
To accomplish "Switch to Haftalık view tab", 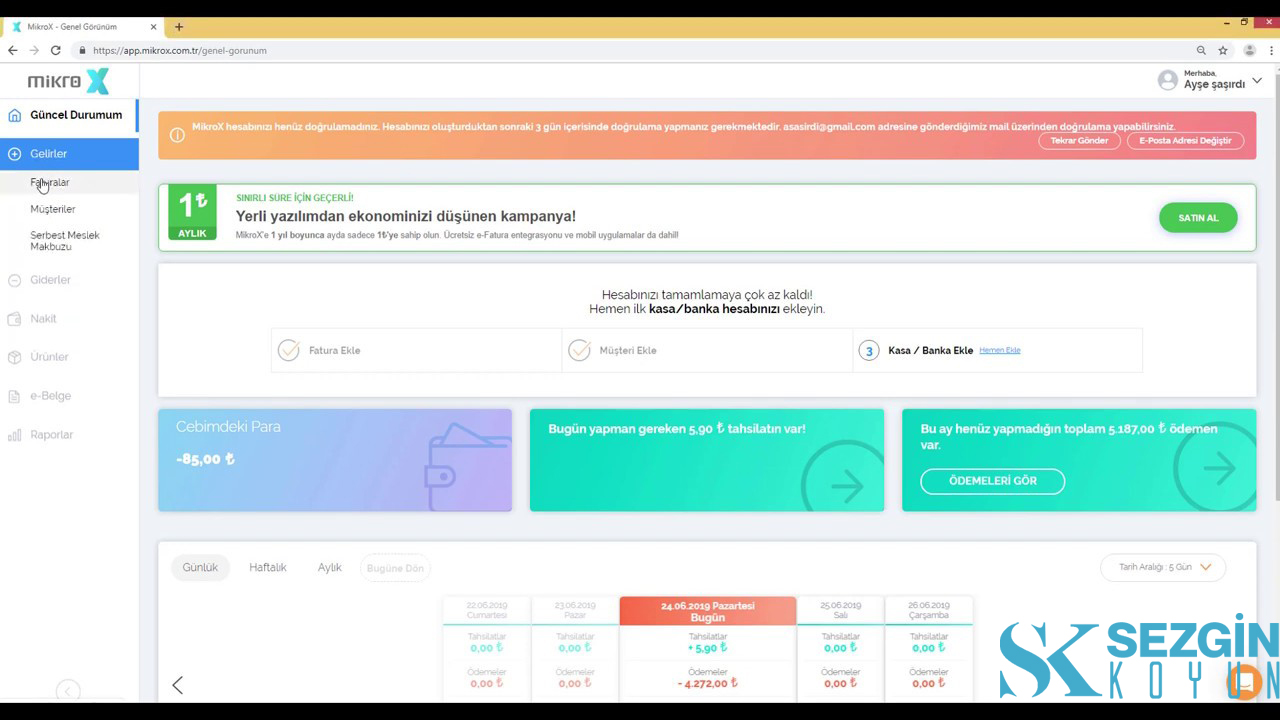I will 268,567.
